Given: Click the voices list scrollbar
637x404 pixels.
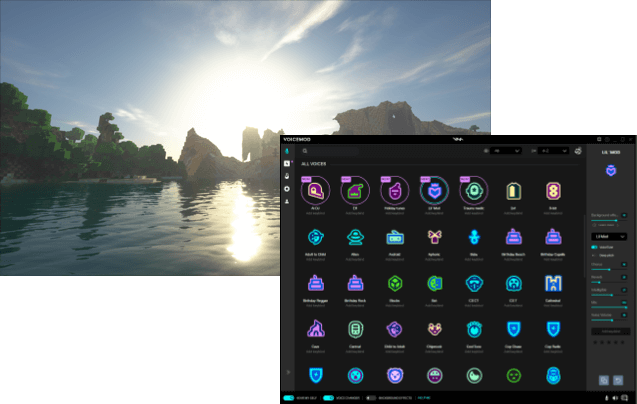Looking at the screenshot, I should click(584, 244).
